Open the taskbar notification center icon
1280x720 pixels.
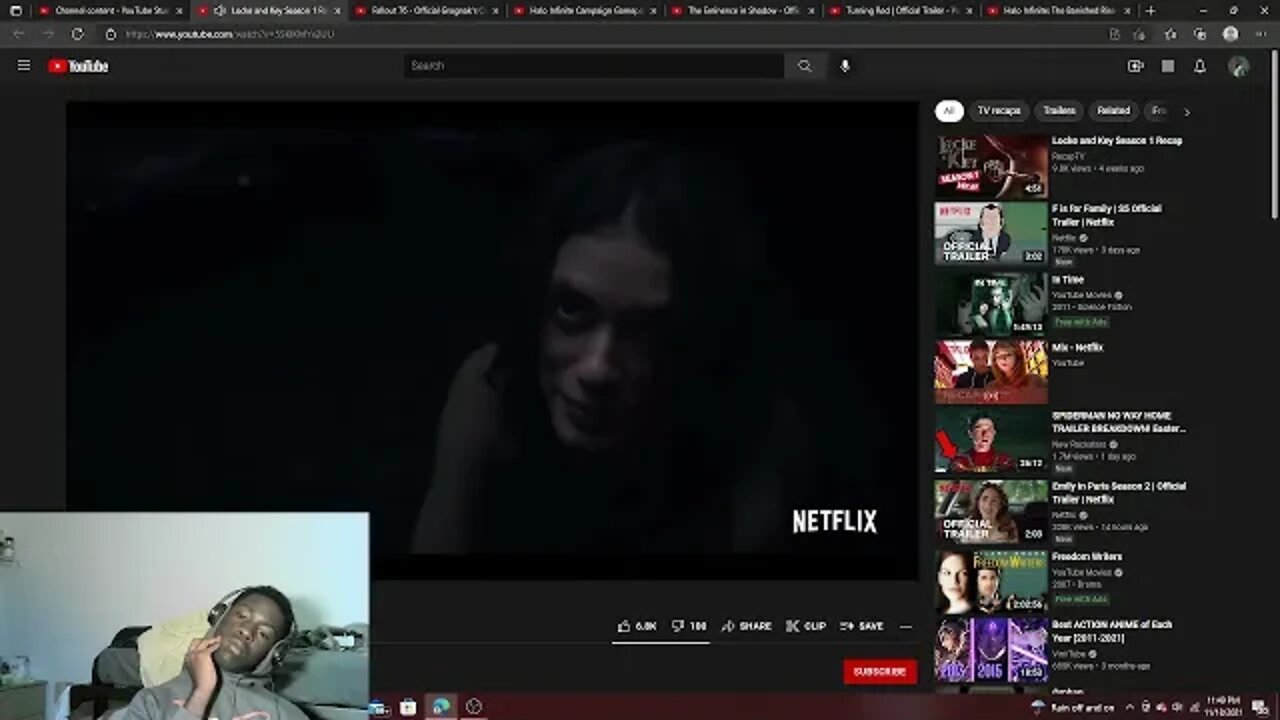coord(1259,708)
